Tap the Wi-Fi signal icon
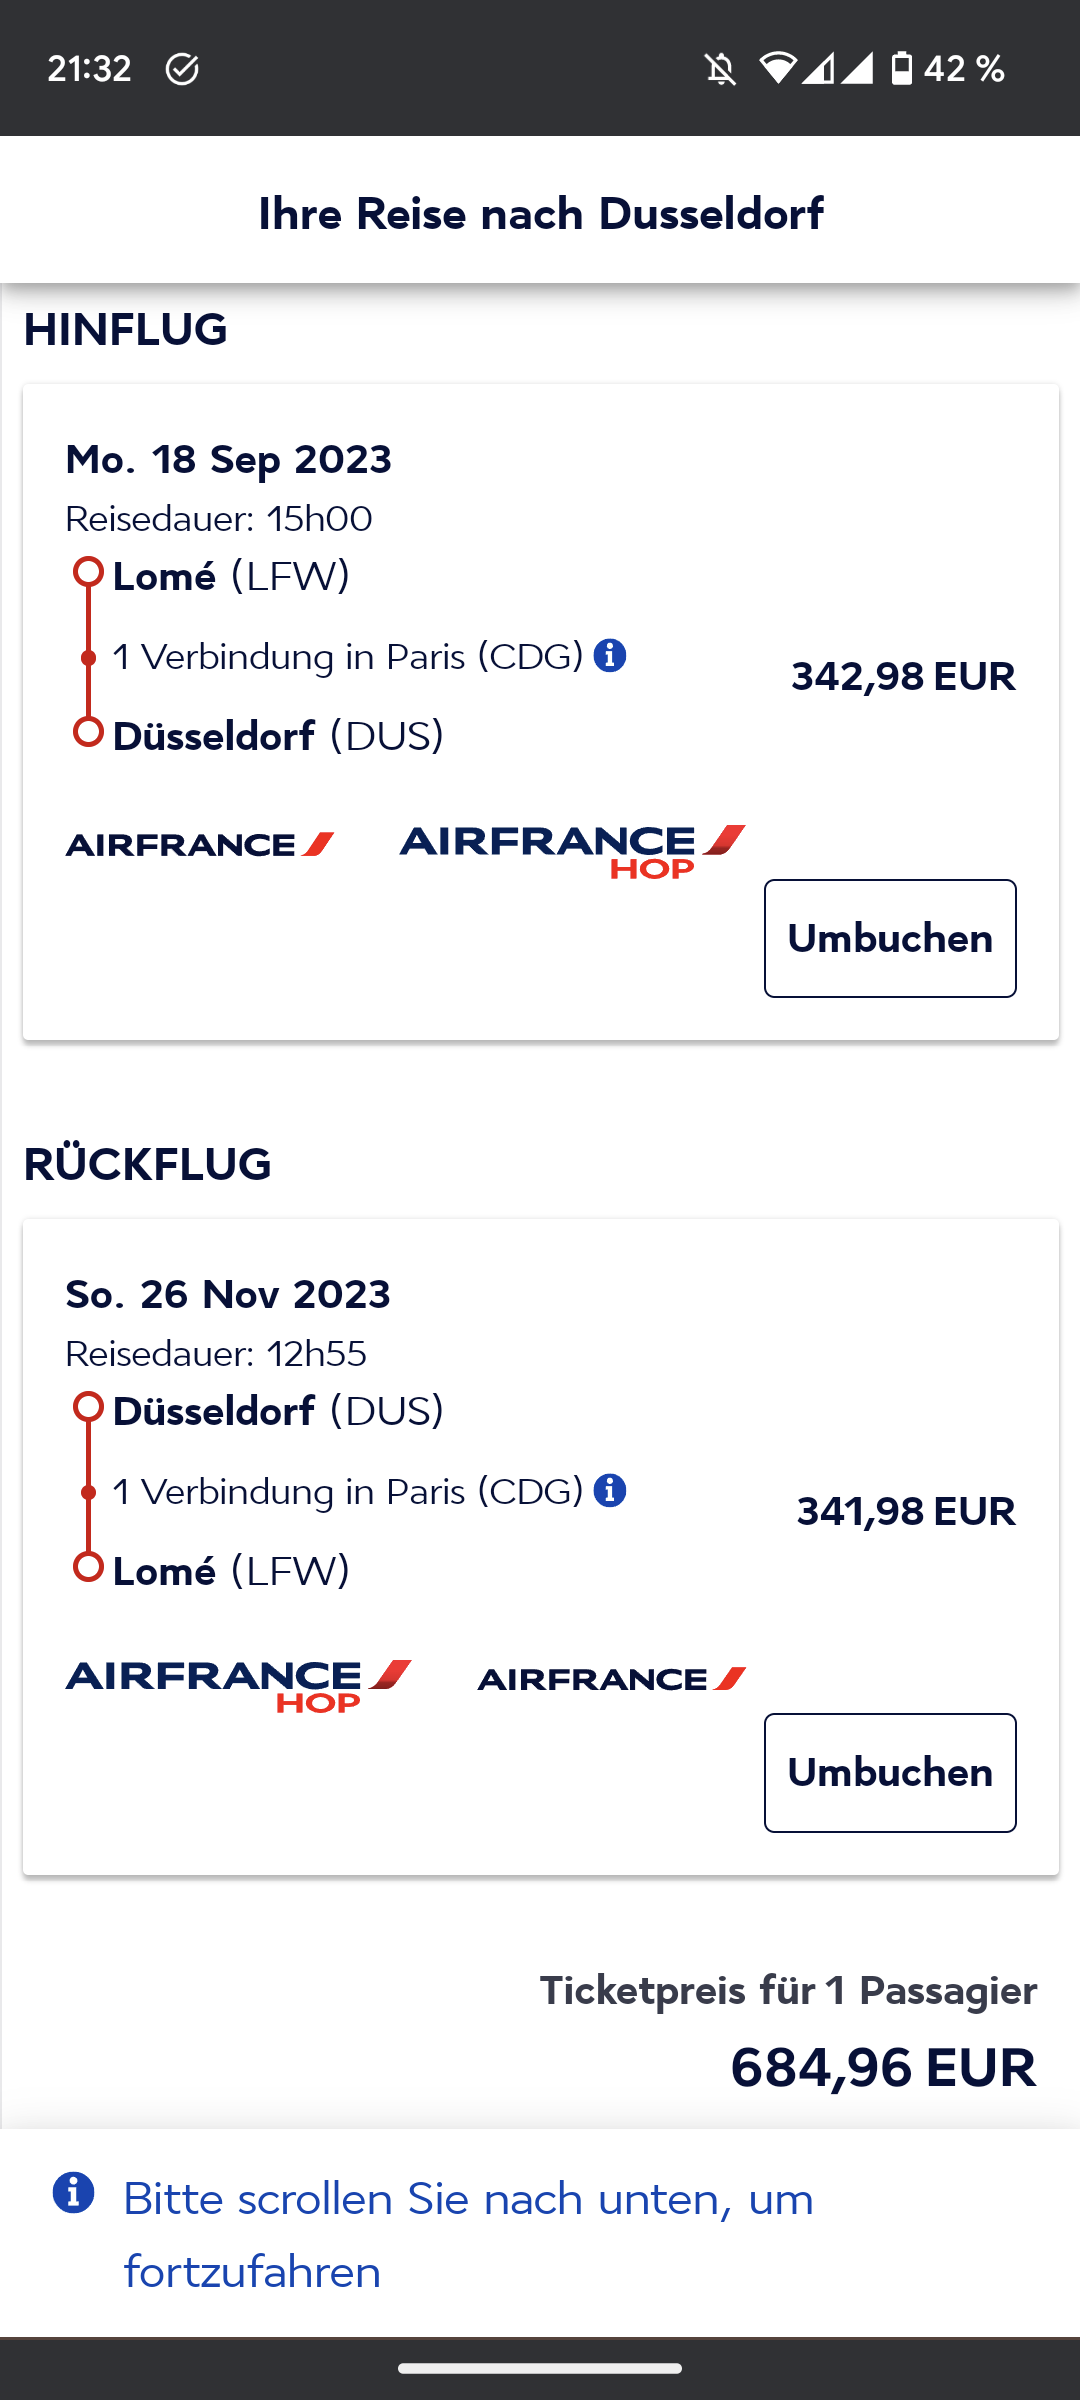 778,69
